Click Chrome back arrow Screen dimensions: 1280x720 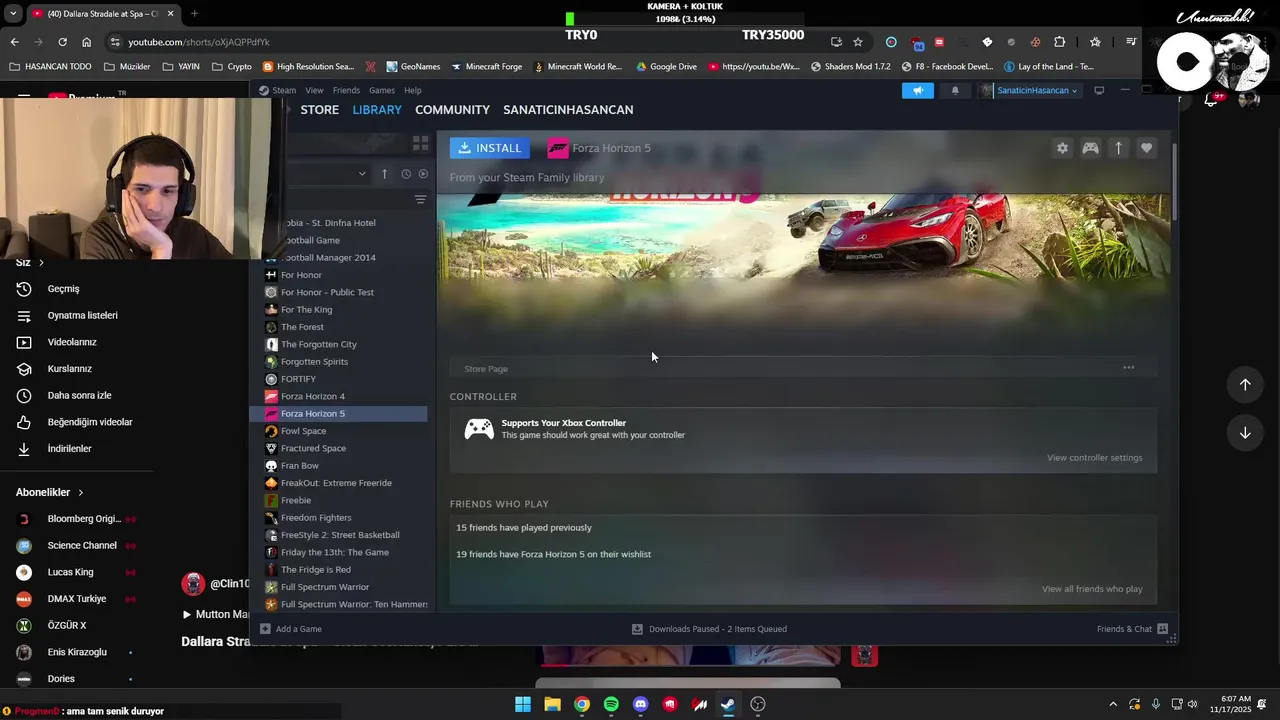[x=14, y=42]
